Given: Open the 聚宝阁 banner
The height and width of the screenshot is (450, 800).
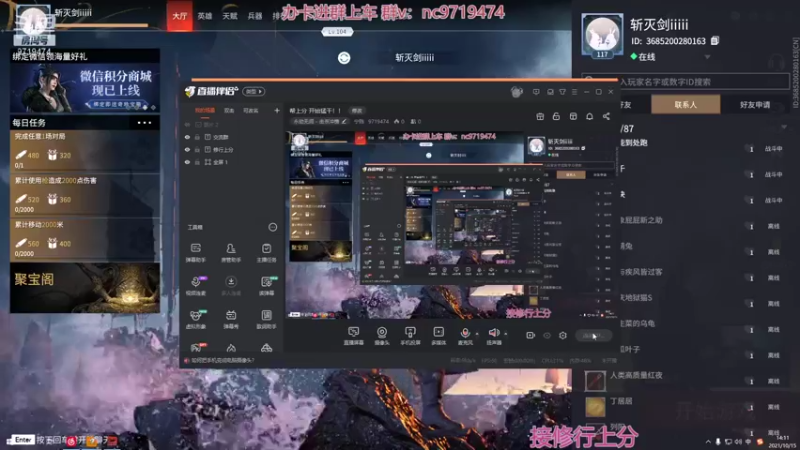Looking at the screenshot, I should [85, 288].
